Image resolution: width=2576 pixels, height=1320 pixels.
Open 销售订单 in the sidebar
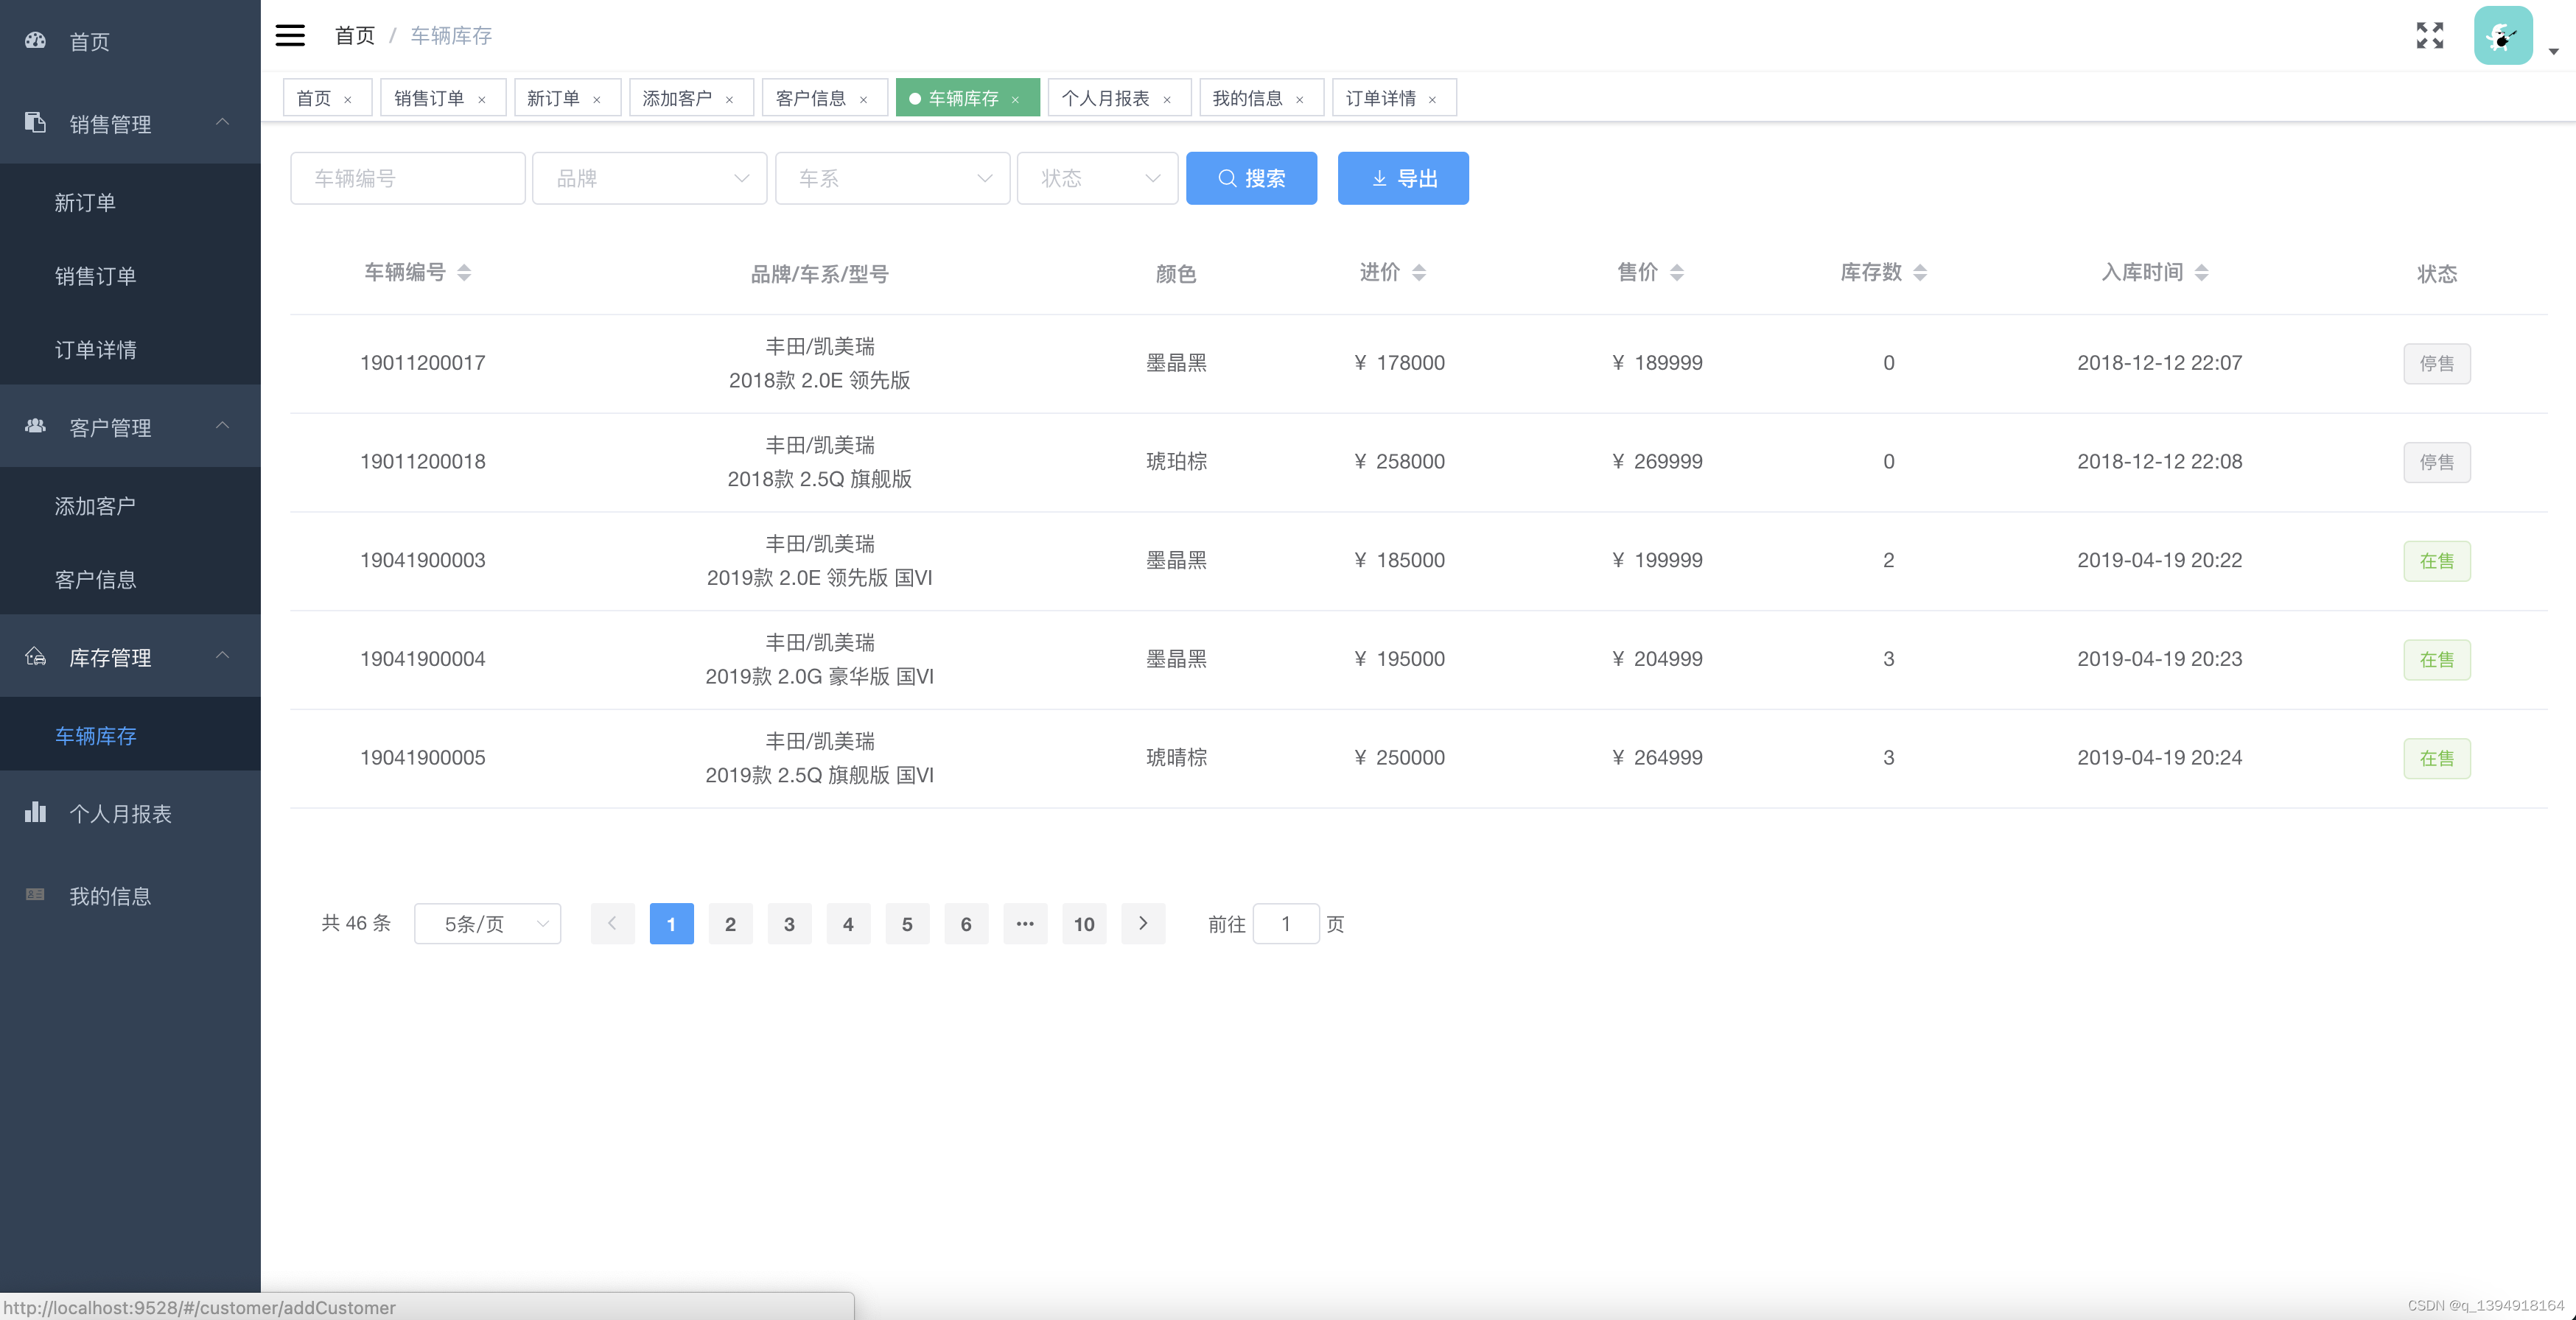click(130, 275)
